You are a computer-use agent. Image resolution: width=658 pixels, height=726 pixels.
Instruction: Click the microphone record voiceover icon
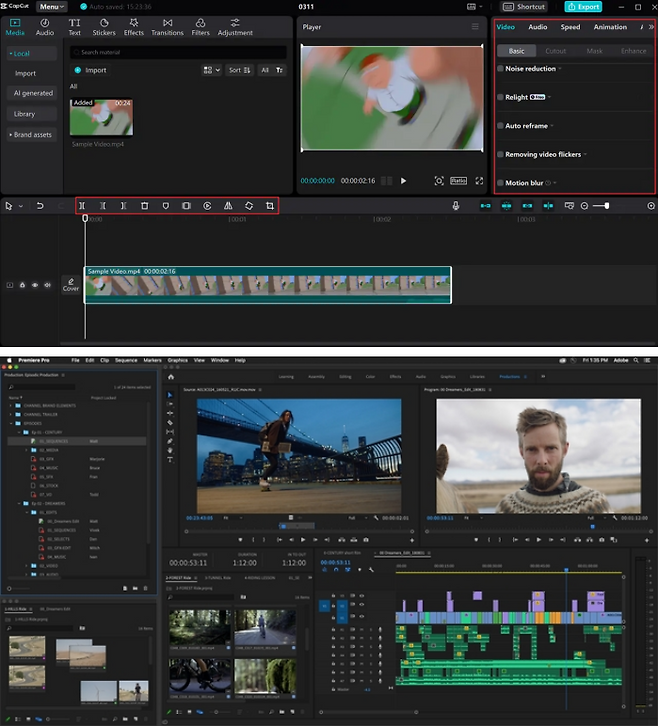456,206
